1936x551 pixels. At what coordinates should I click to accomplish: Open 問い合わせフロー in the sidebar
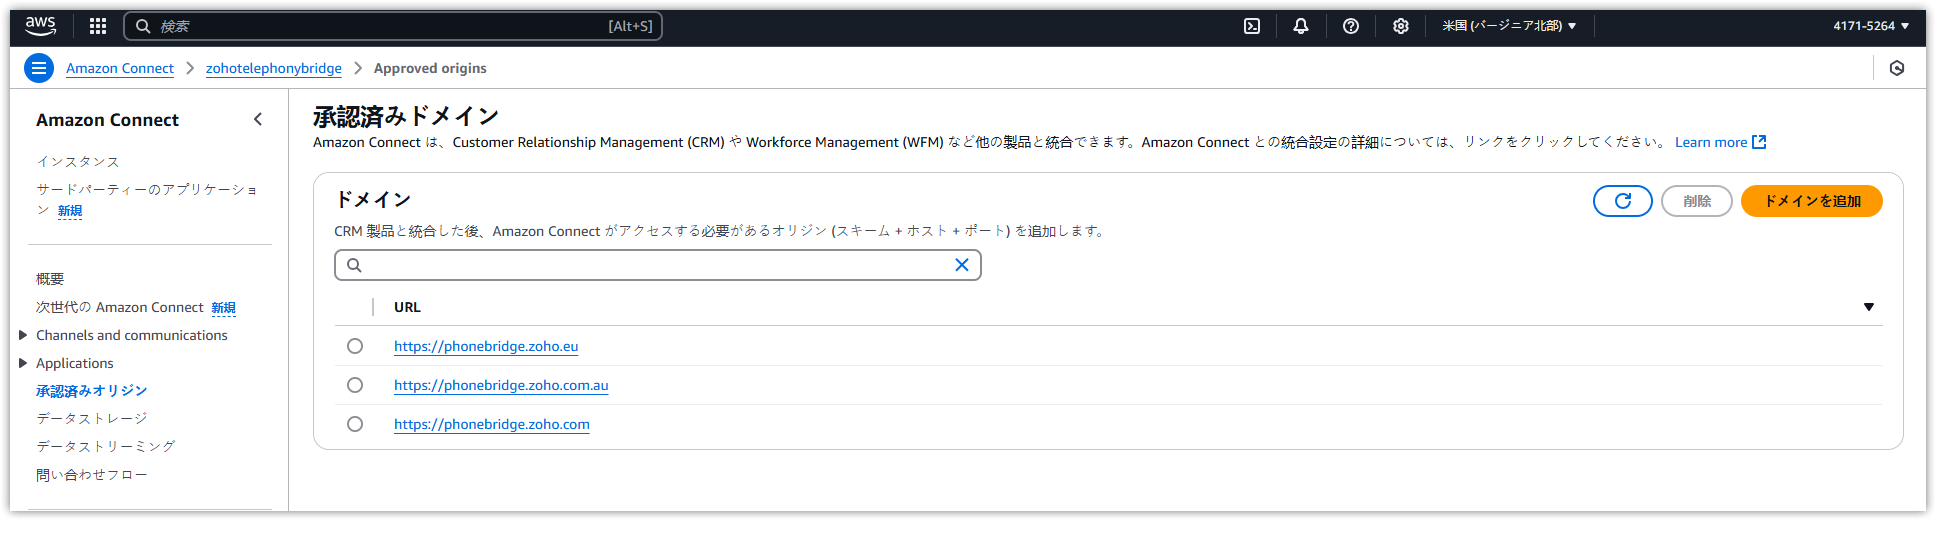pos(92,474)
